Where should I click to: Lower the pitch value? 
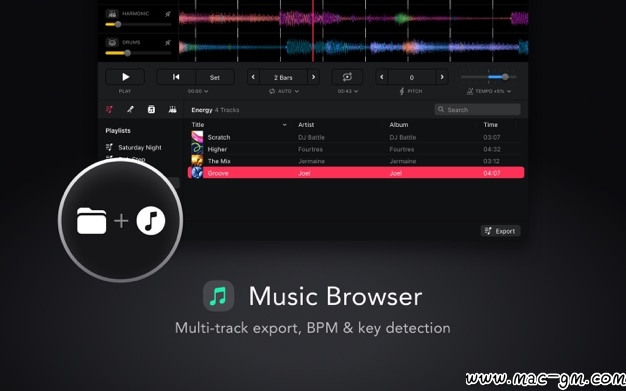point(382,77)
